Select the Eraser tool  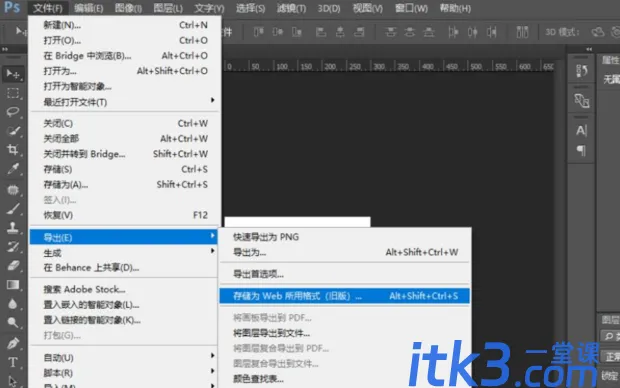13,266
